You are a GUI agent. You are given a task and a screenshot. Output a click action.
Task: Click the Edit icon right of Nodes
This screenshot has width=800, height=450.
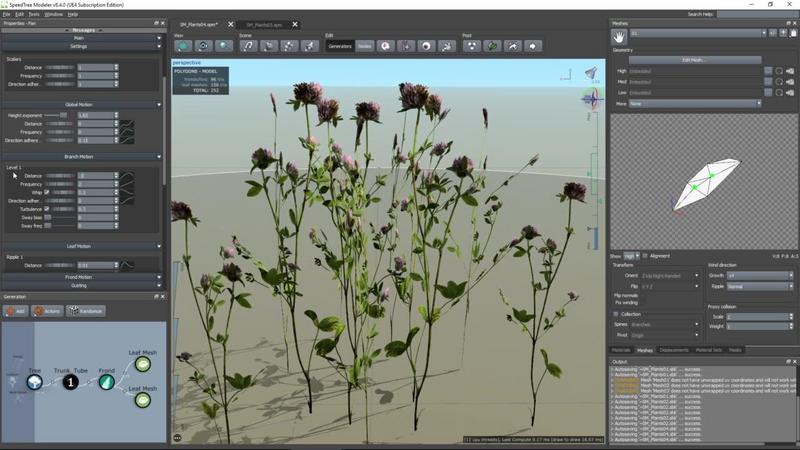coord(386,46)
